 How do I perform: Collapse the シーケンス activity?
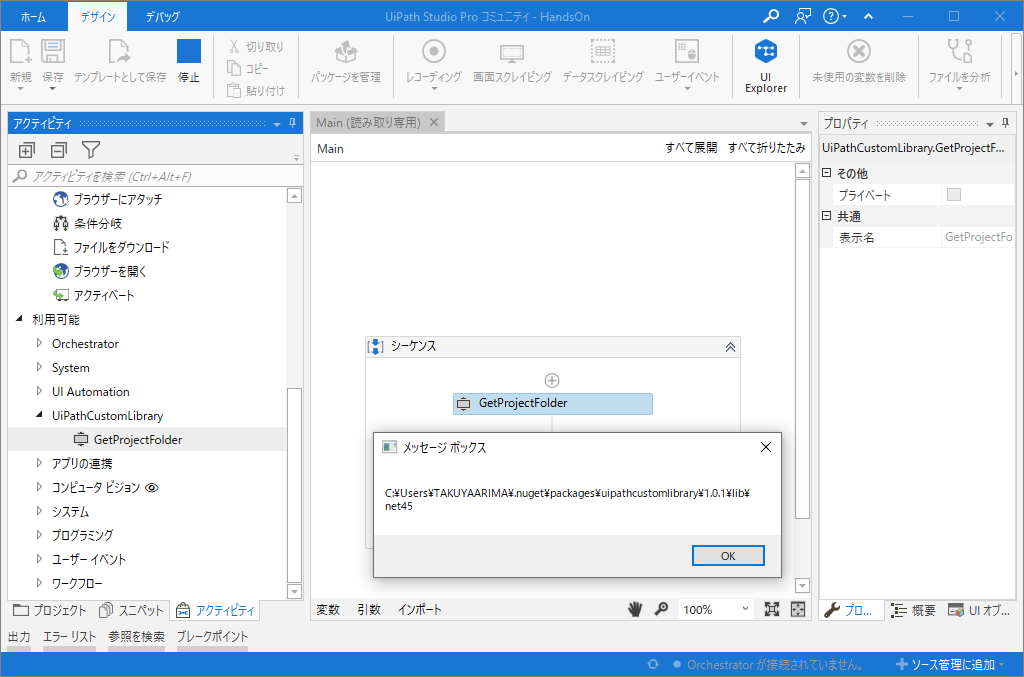[x=730, y=347]
